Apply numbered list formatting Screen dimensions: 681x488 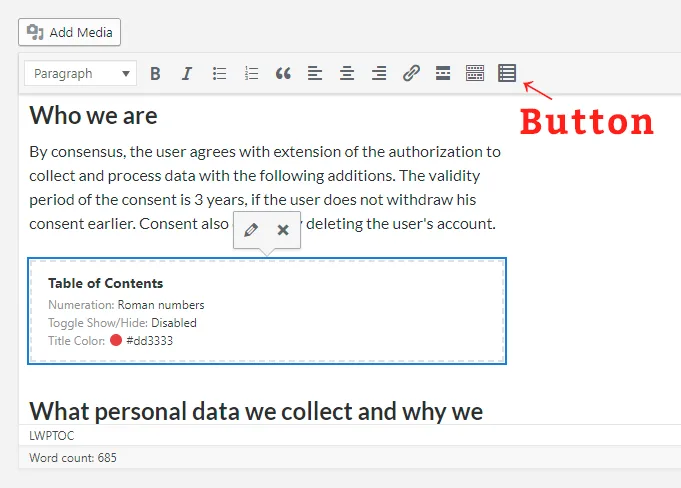251,73
